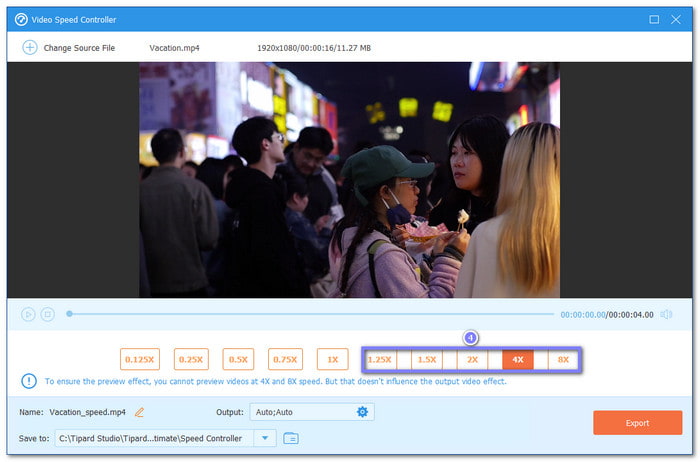Click the Video Speed Controller app logo

(x=21, y=19)
